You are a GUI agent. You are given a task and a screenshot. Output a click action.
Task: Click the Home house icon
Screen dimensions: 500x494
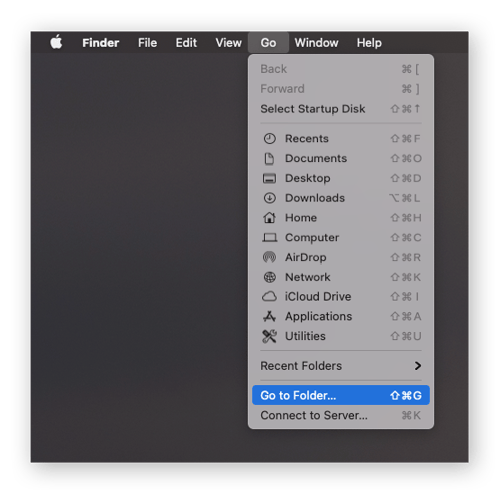pos(269,217)
